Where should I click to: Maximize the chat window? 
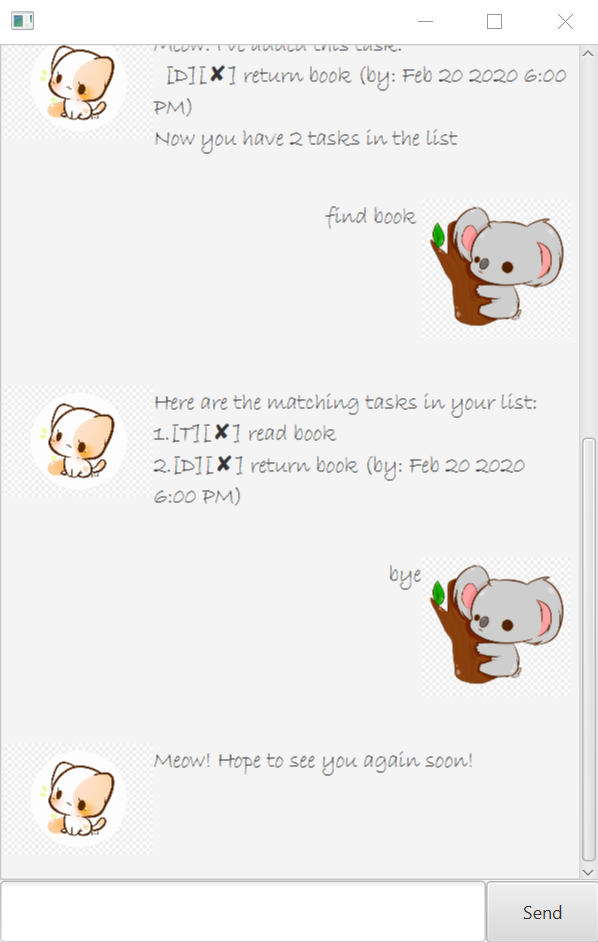point(495,22)
